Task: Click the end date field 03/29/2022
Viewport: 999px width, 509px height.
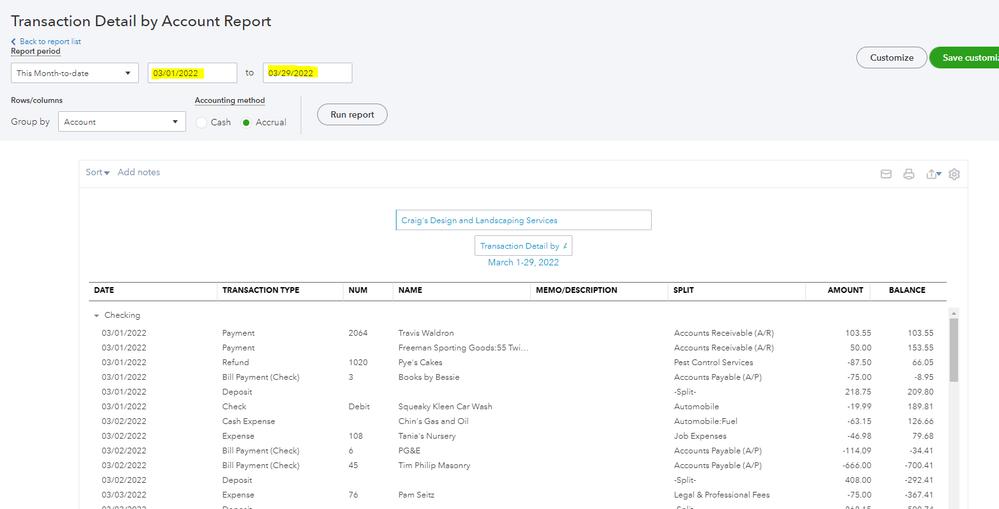Action: (307, 73)
